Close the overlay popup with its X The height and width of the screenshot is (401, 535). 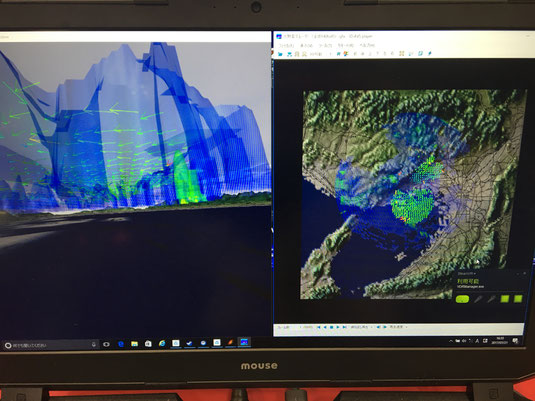(524, 273)
